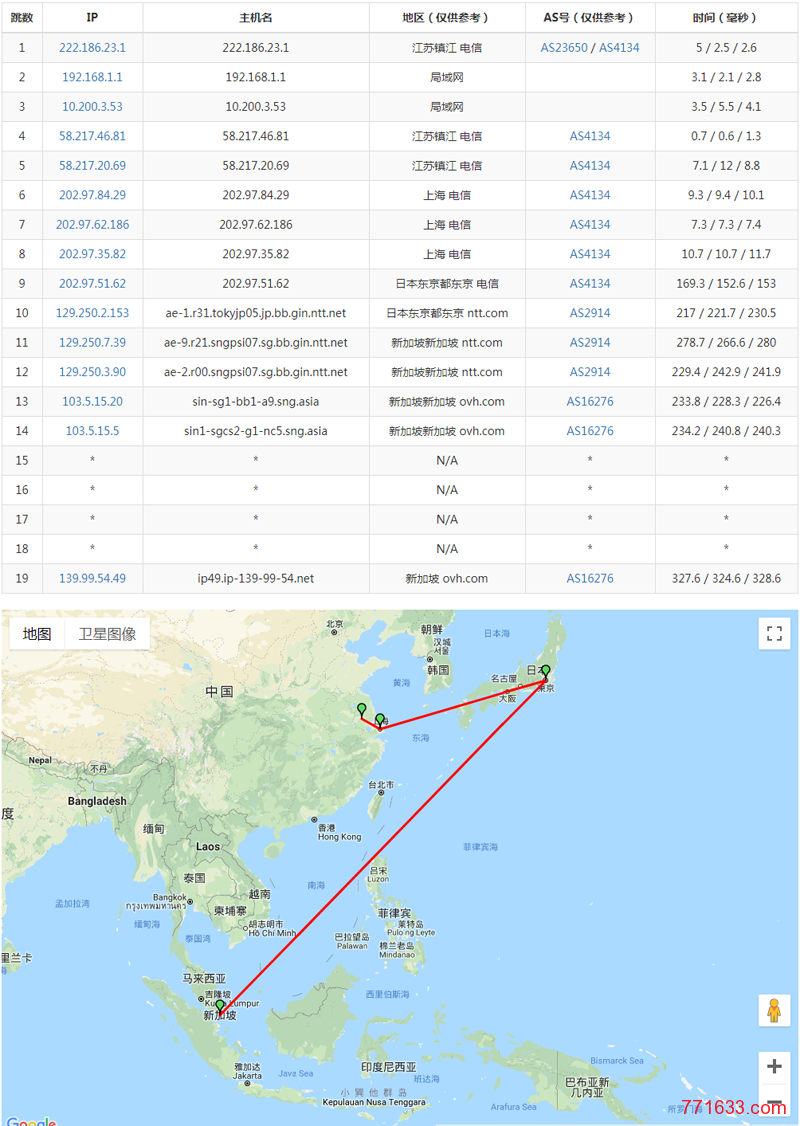Open the AS4134 link in hop 1

619,48
